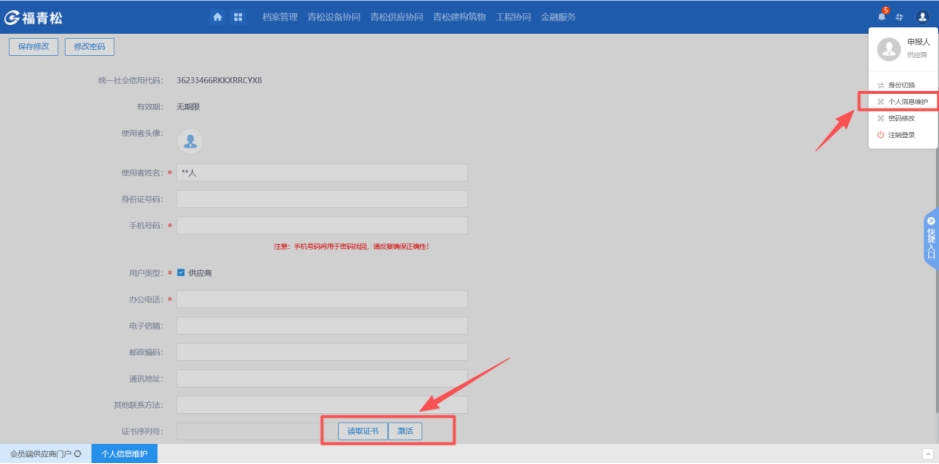Click the 快捷入口 side expander tab
This screenshot has height=464, width=939.
click(x=930, y=240)
